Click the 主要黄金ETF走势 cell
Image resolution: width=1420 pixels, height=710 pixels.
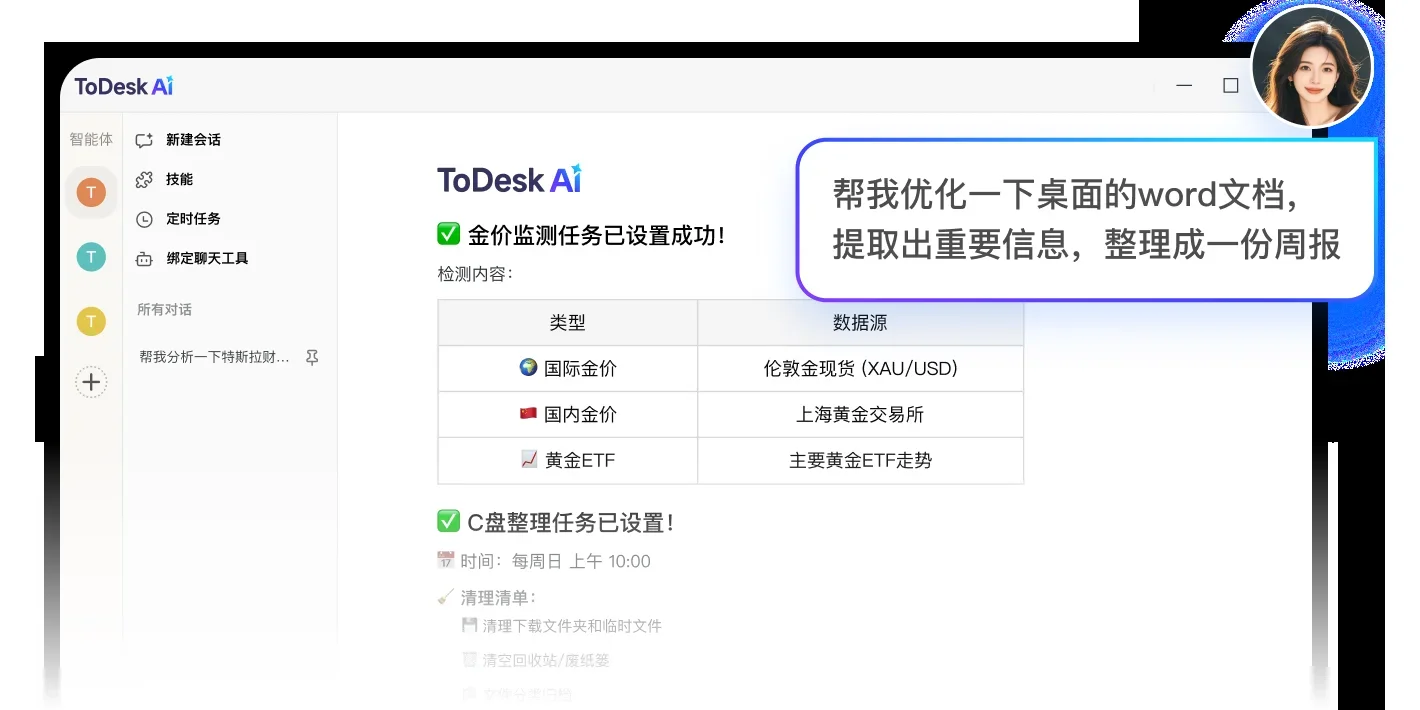[861, 461]
